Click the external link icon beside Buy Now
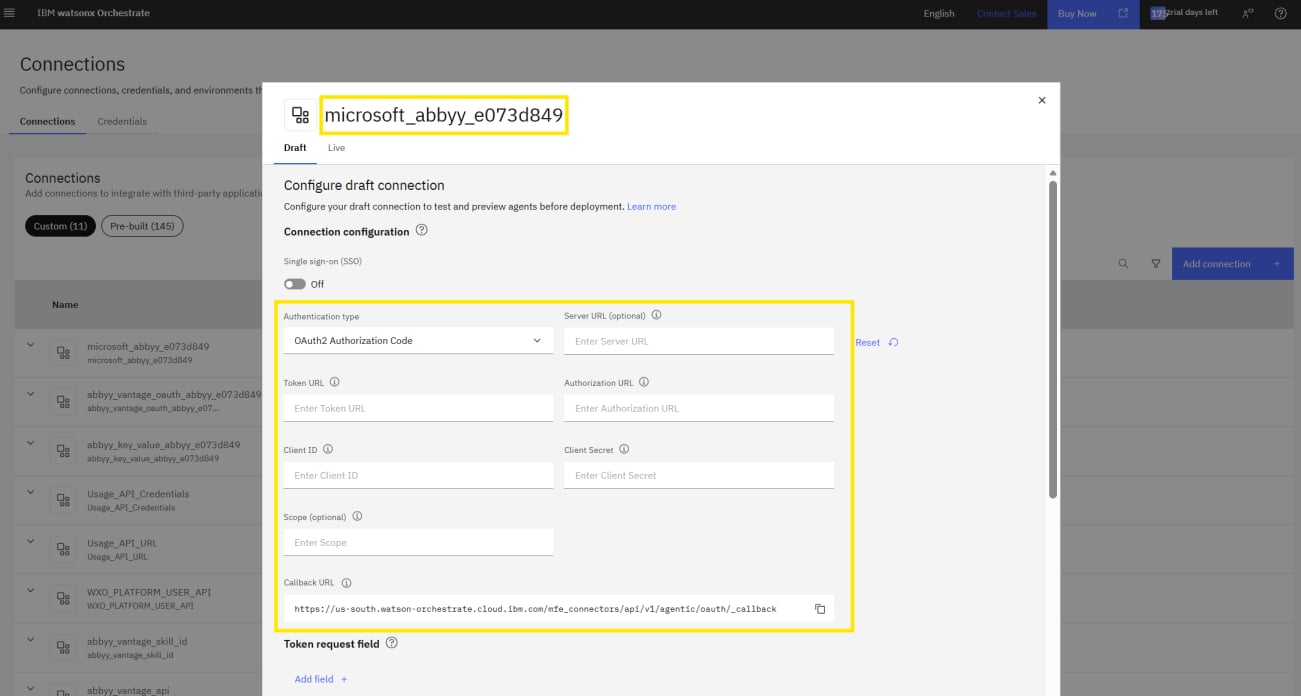1301x696 pixels. pos(1123,14)
